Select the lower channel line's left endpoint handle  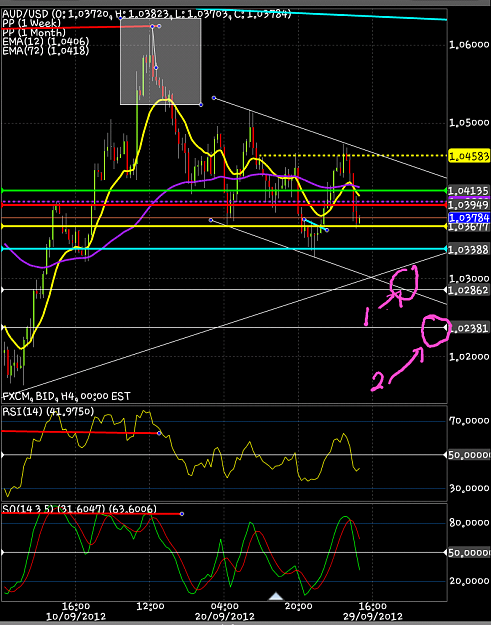(211, 220)
